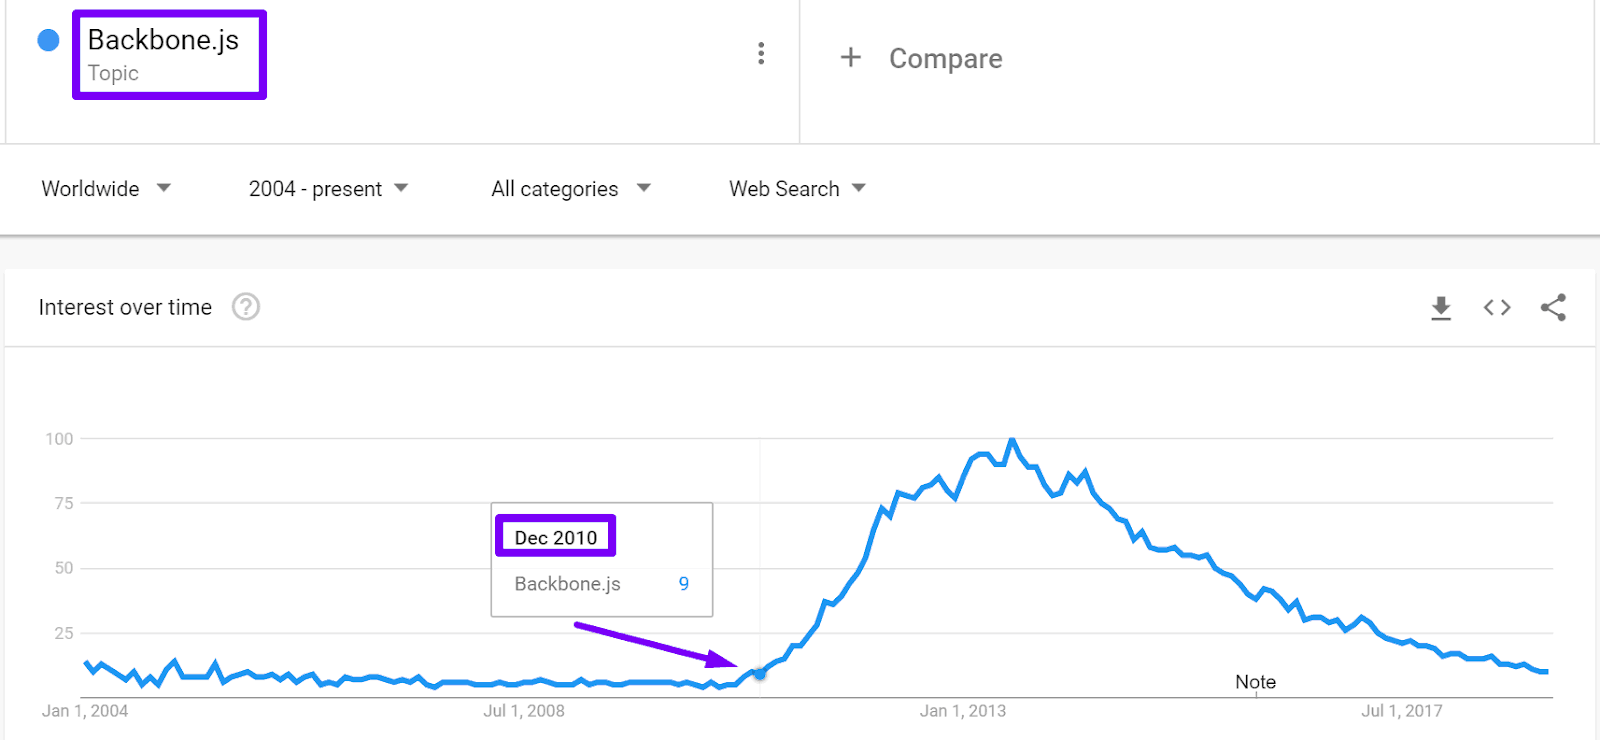Expand the All categories dropdown
This screenshot has width=1600, height=740.
[x=571, y=189]
